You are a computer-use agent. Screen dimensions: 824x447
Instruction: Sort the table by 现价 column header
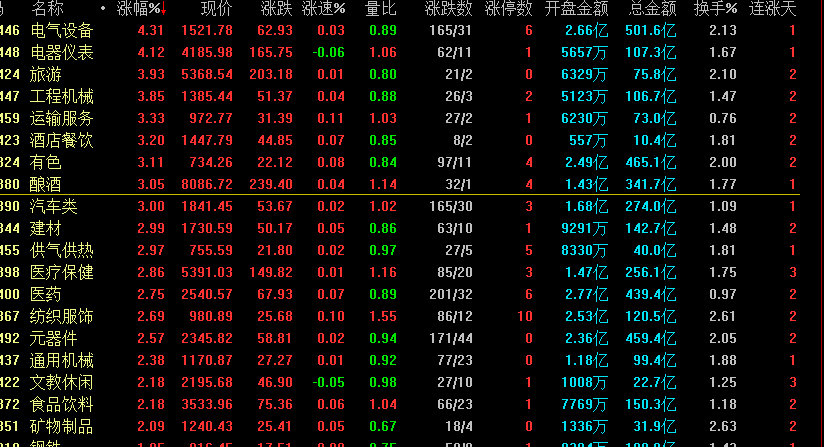pyautogui.click(x=216, y=9)
